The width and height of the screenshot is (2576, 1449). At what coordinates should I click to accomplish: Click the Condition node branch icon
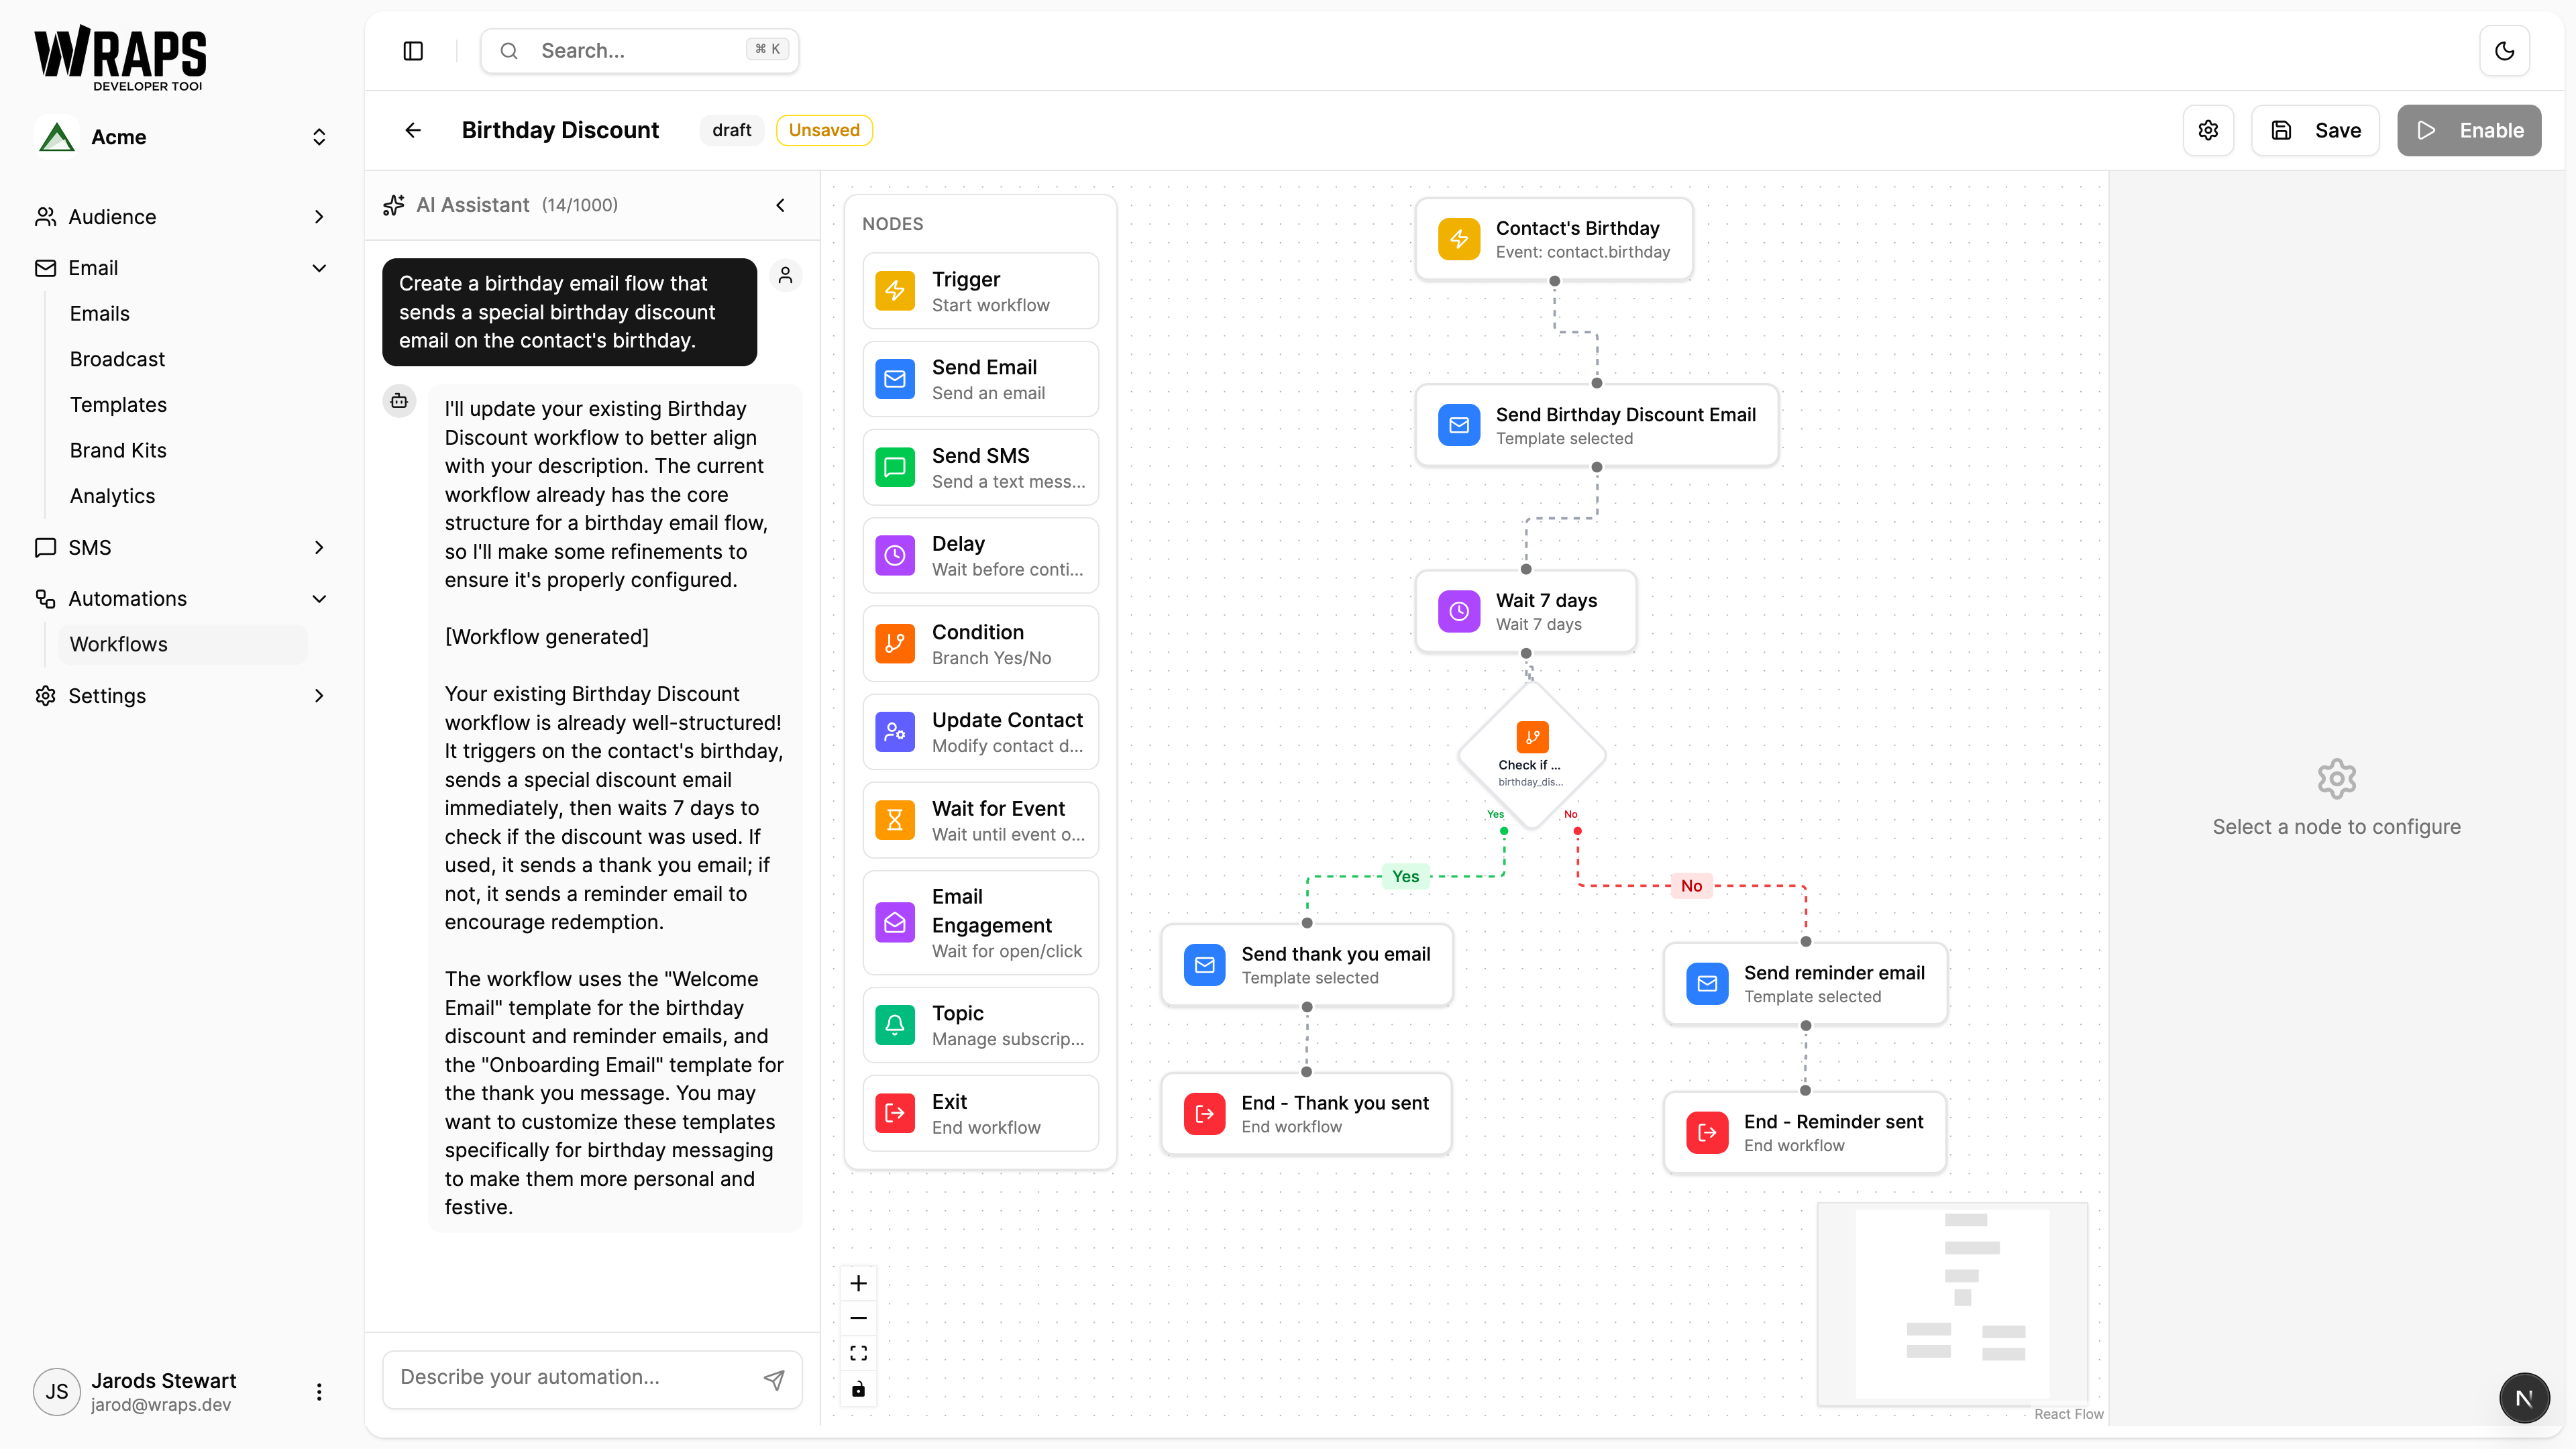894,644
